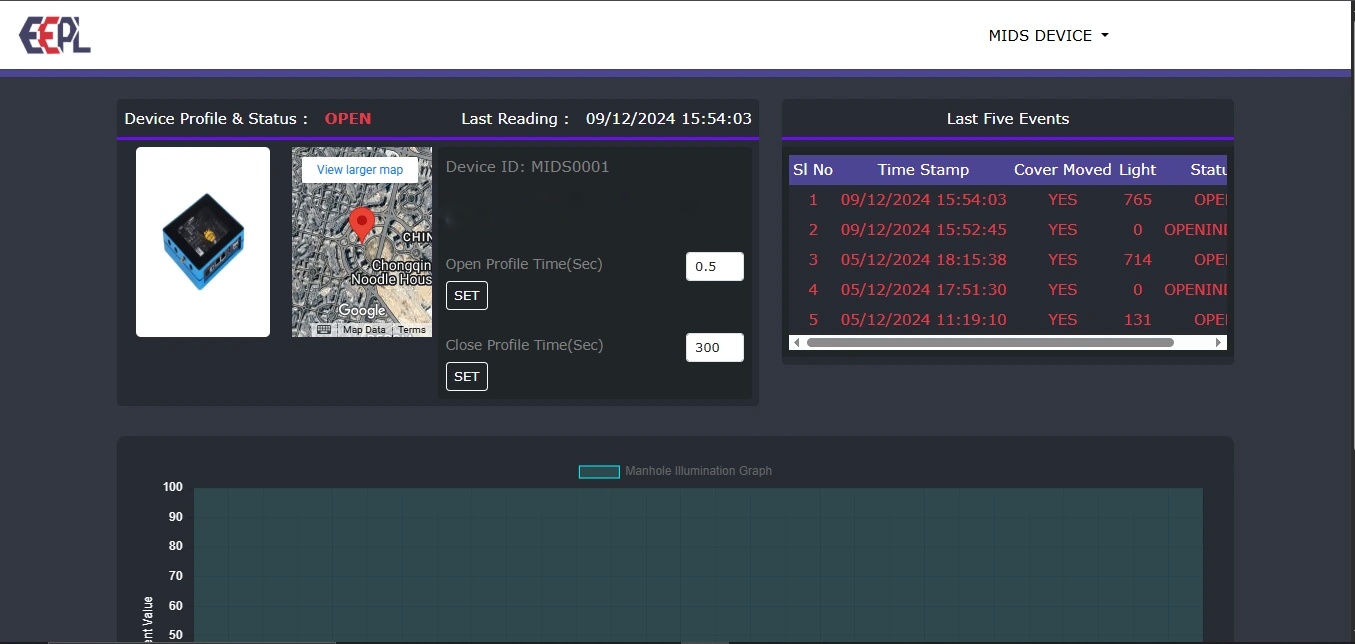1355x644 pixels.
Task: Click the Cover Moved column header
Action: pos(1062,170)
